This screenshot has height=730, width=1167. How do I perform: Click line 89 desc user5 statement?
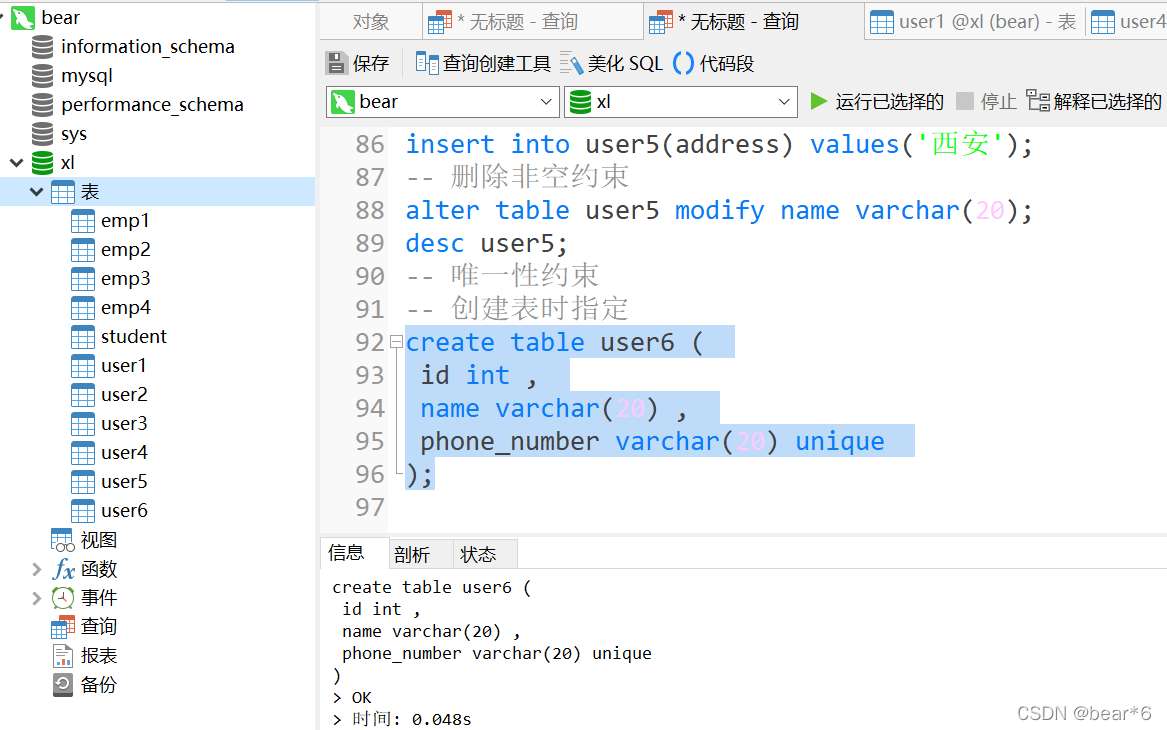[x=487, y=243]
